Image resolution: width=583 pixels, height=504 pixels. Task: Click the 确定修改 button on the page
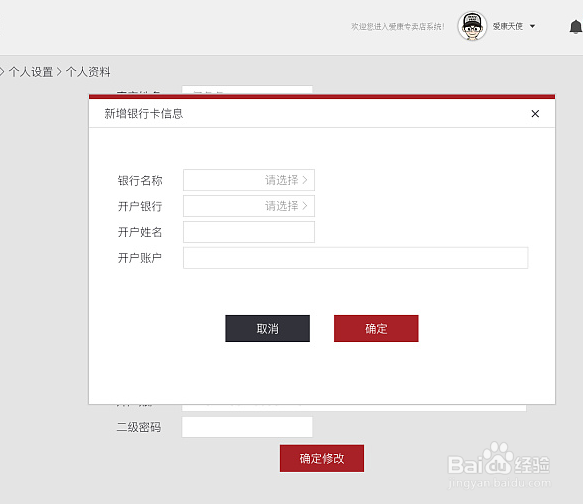pos(322,458)
